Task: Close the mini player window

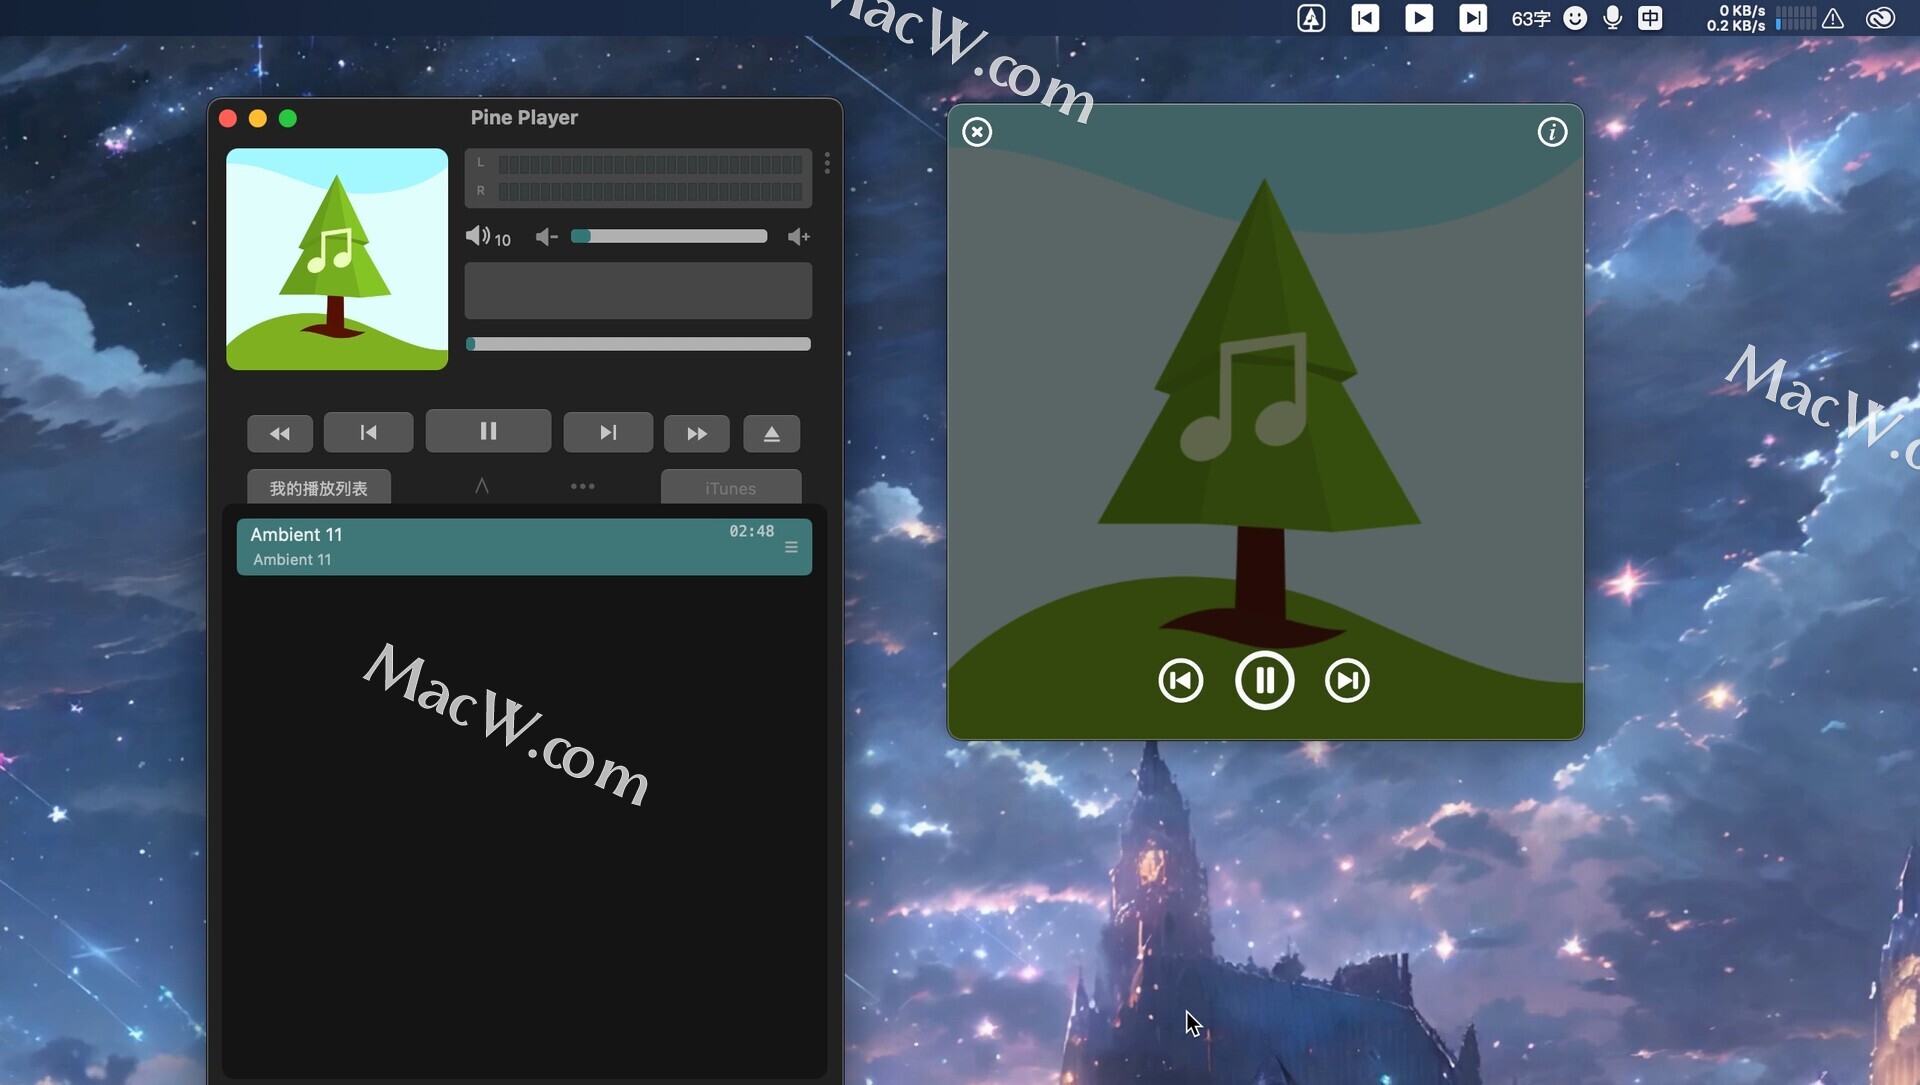Action: 977,132
